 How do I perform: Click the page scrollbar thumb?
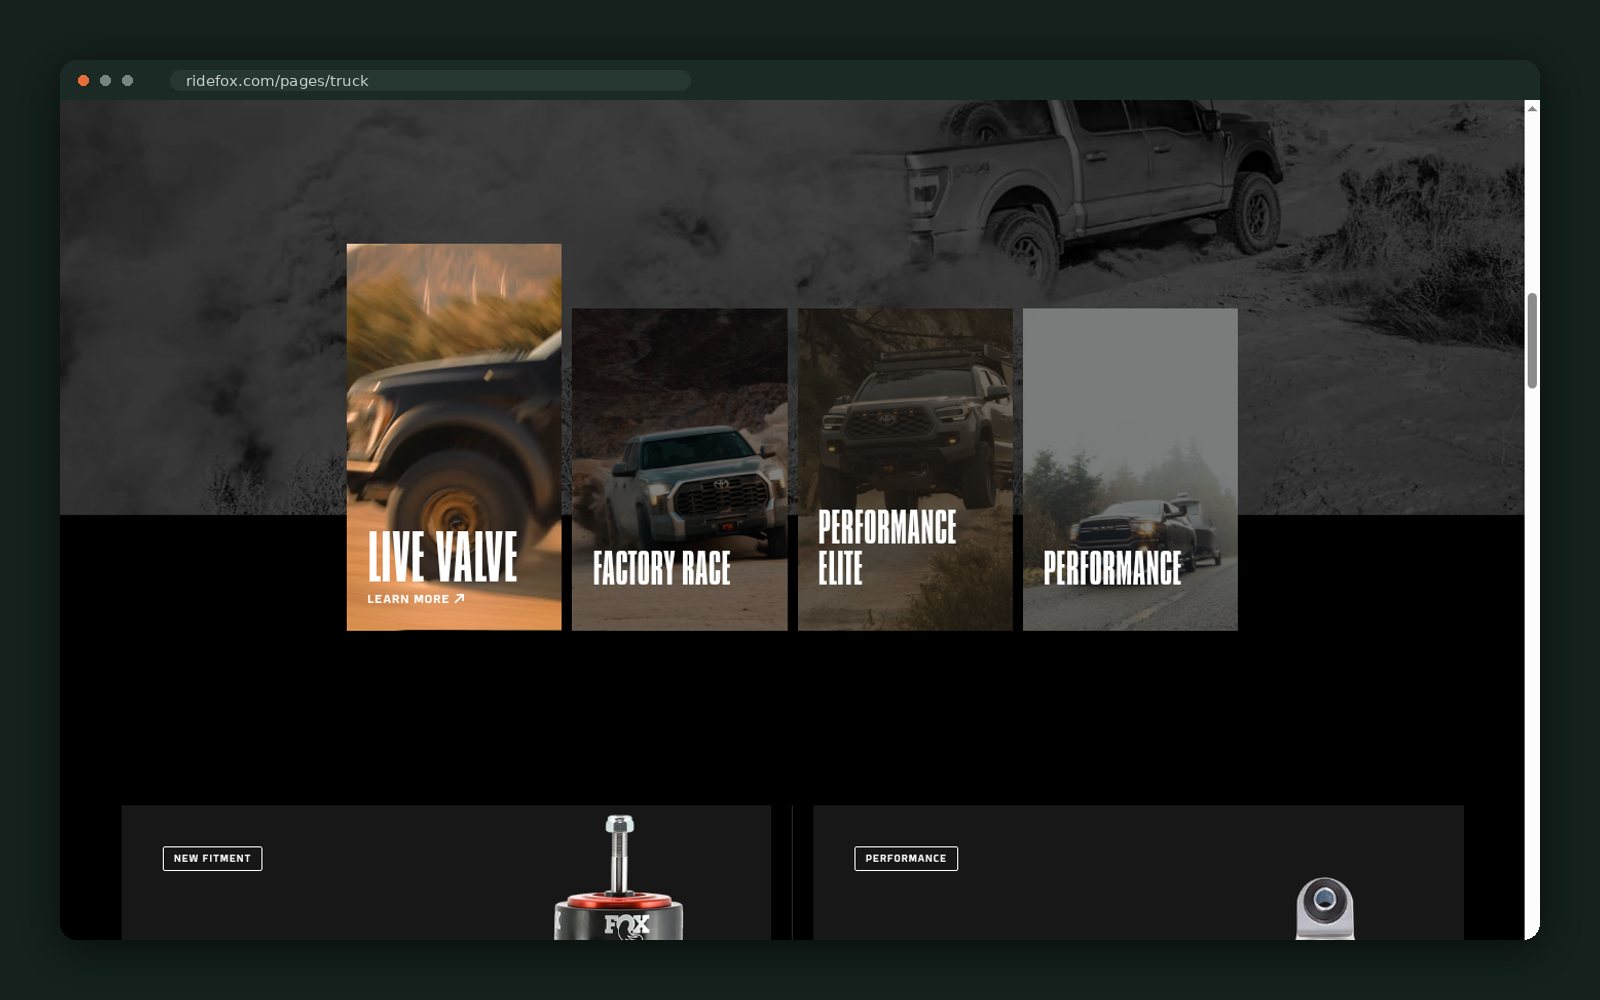click(1532, 341)
